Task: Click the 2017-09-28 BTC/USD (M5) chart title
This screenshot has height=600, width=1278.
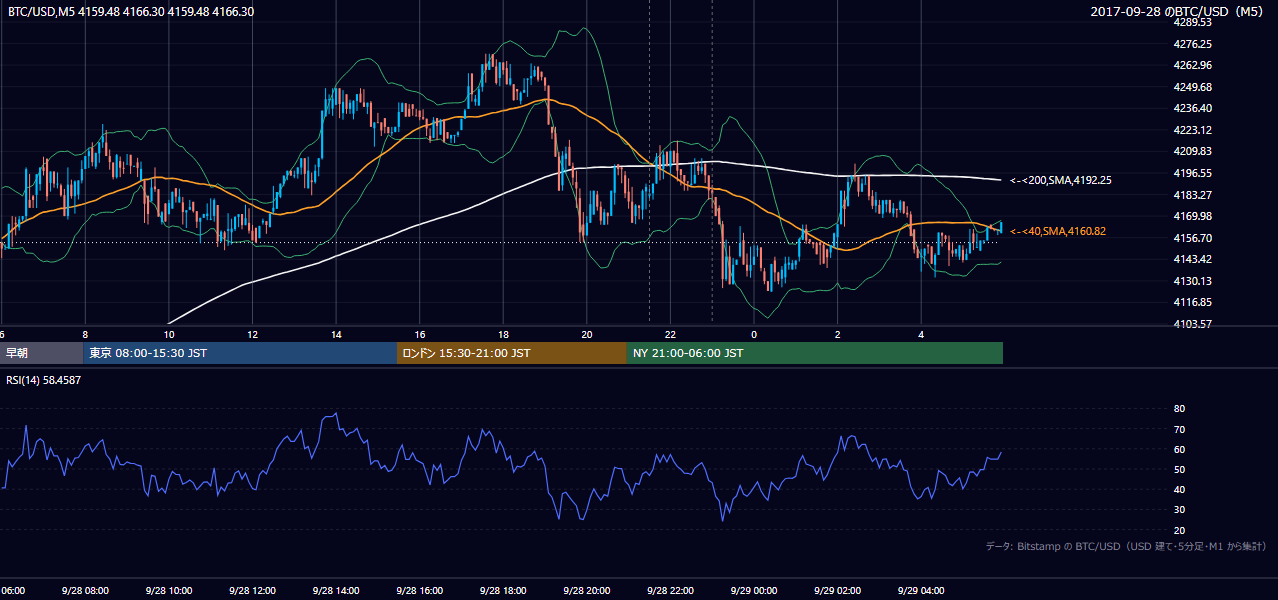Action: [x=1178, y=12]
